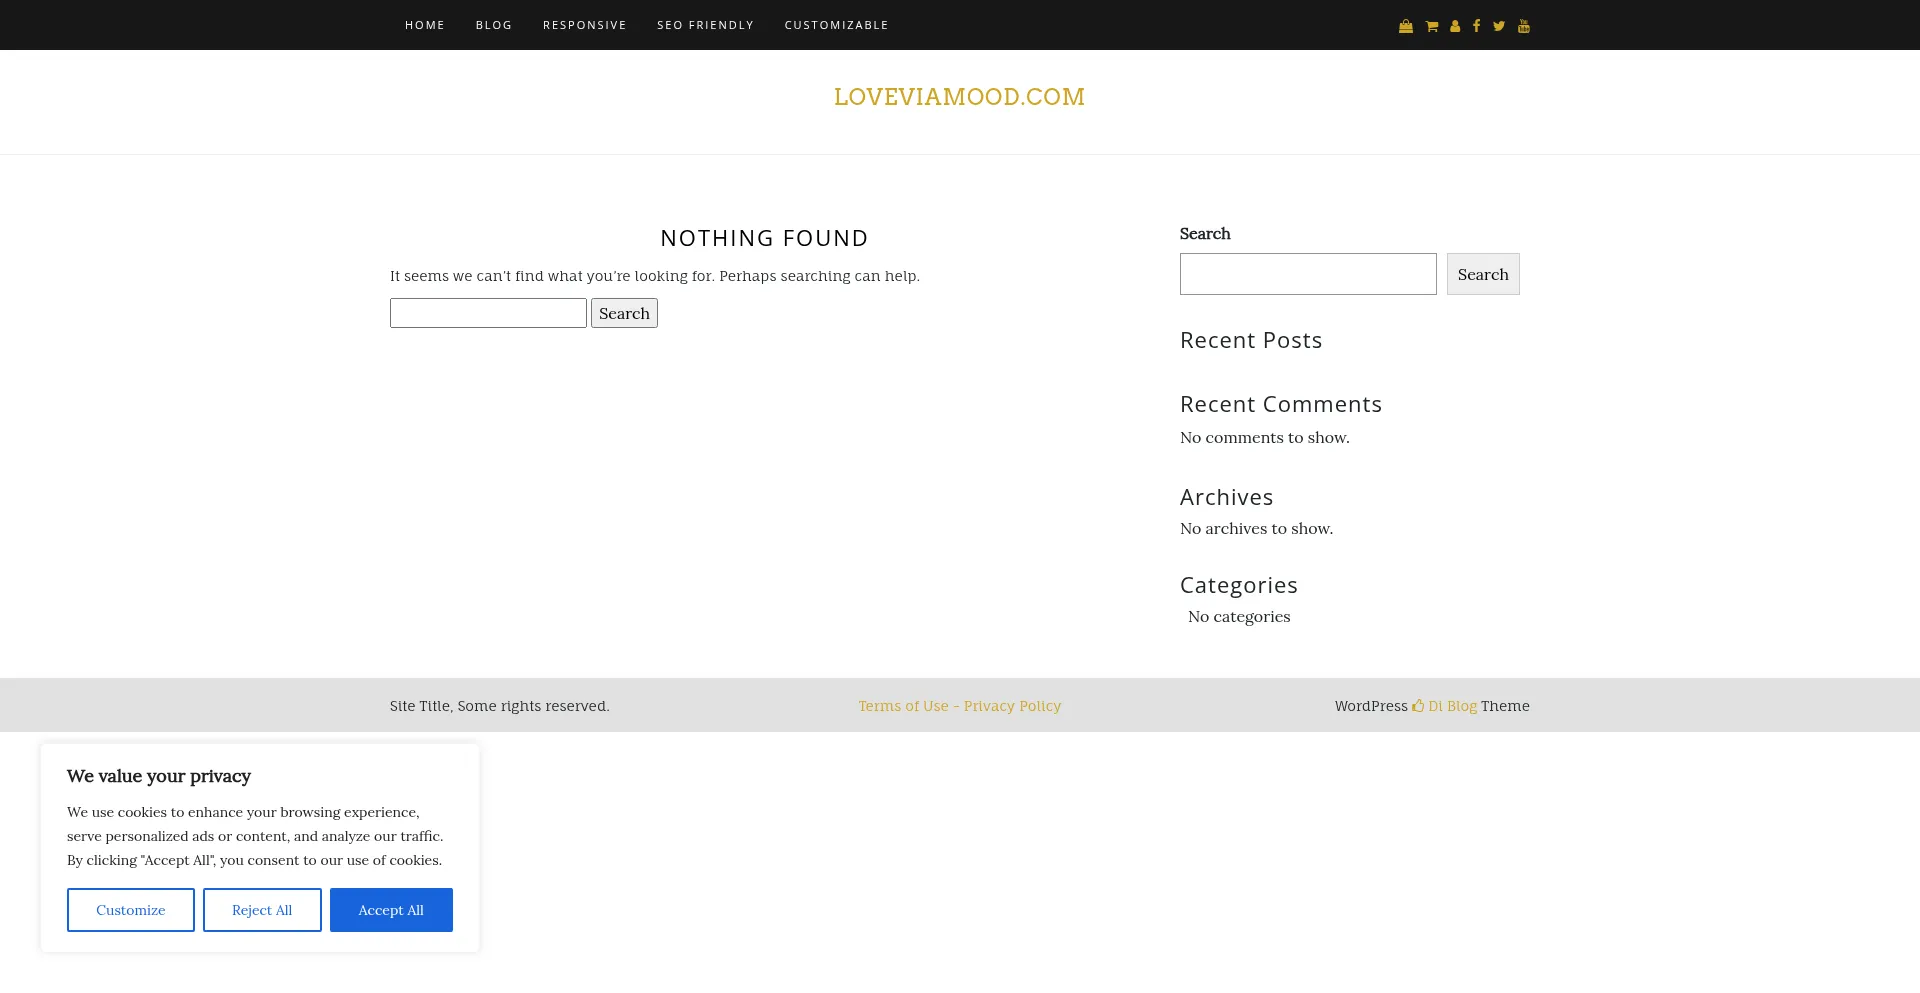Screen dimensions: 1920x993
Task: Click the Twitter bird icon
Action: [1499, 26]
